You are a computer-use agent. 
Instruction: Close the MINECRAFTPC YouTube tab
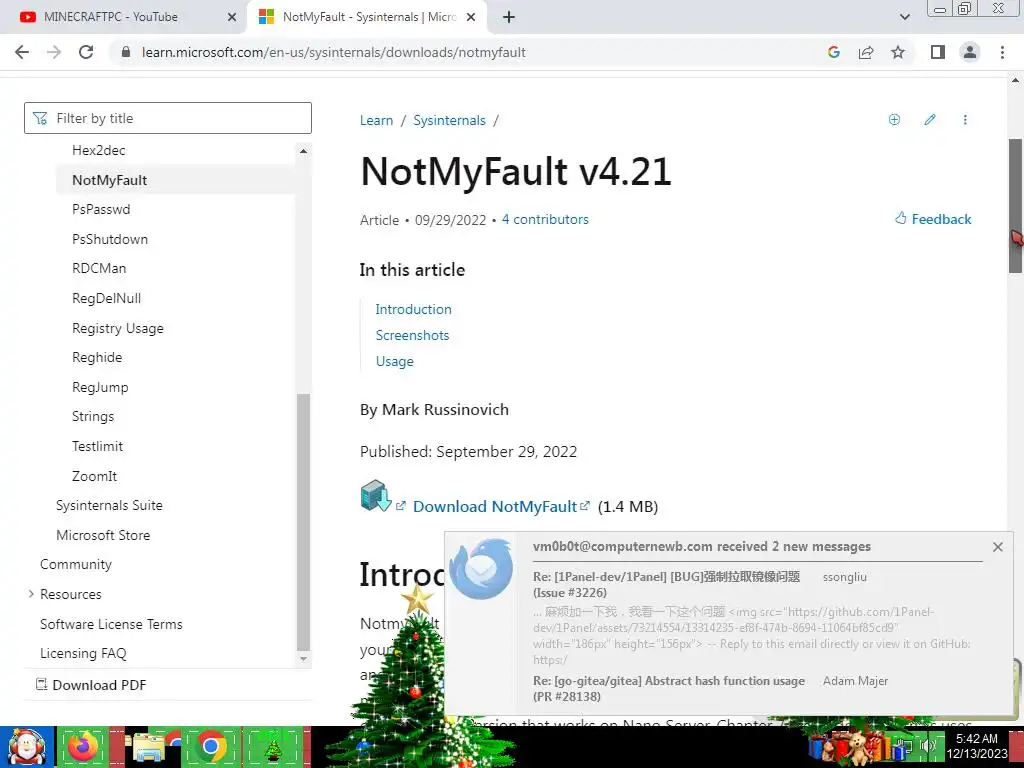[232, 17]
